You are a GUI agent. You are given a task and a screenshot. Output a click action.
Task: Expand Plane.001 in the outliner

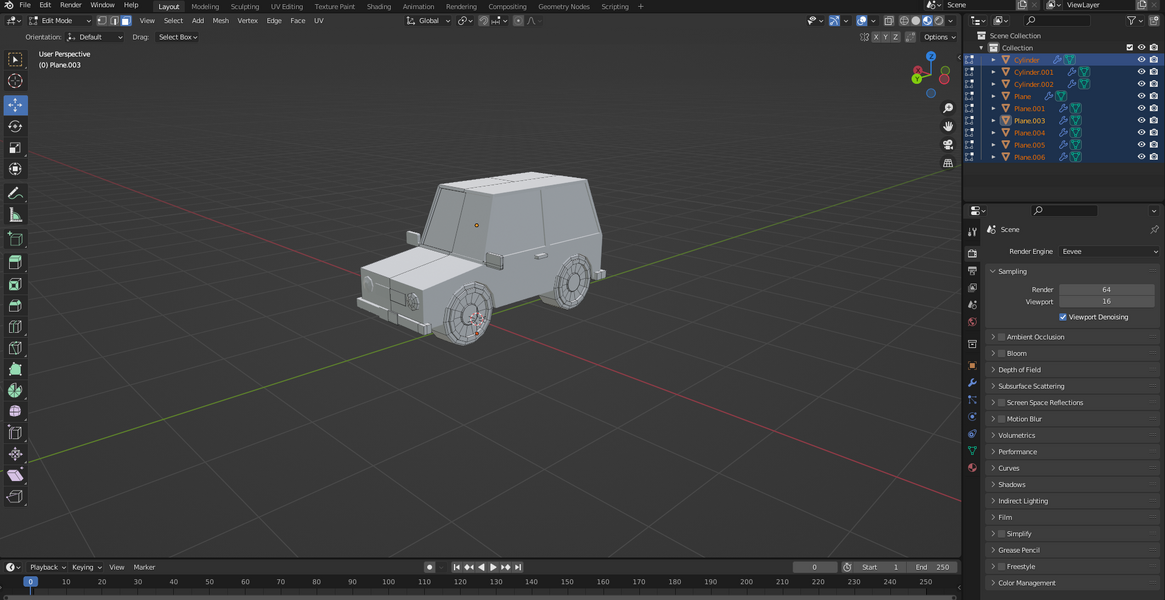(993, 108)
